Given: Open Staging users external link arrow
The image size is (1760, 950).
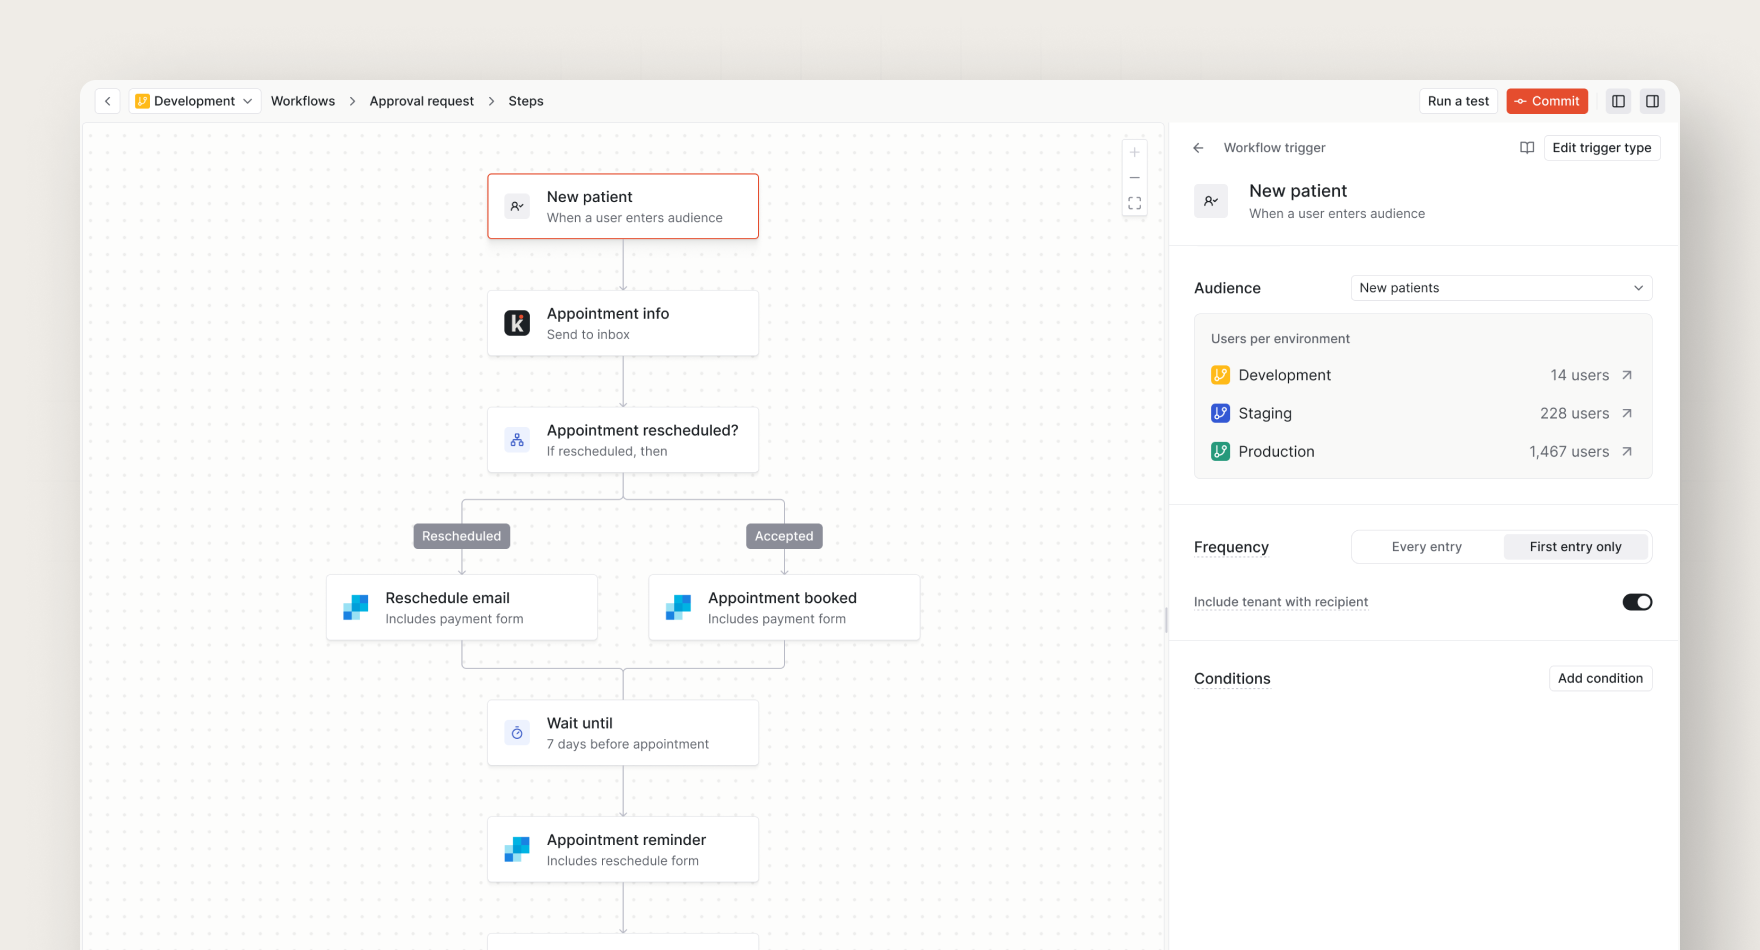Looking at the screenshot, I should pos(1627,414).
